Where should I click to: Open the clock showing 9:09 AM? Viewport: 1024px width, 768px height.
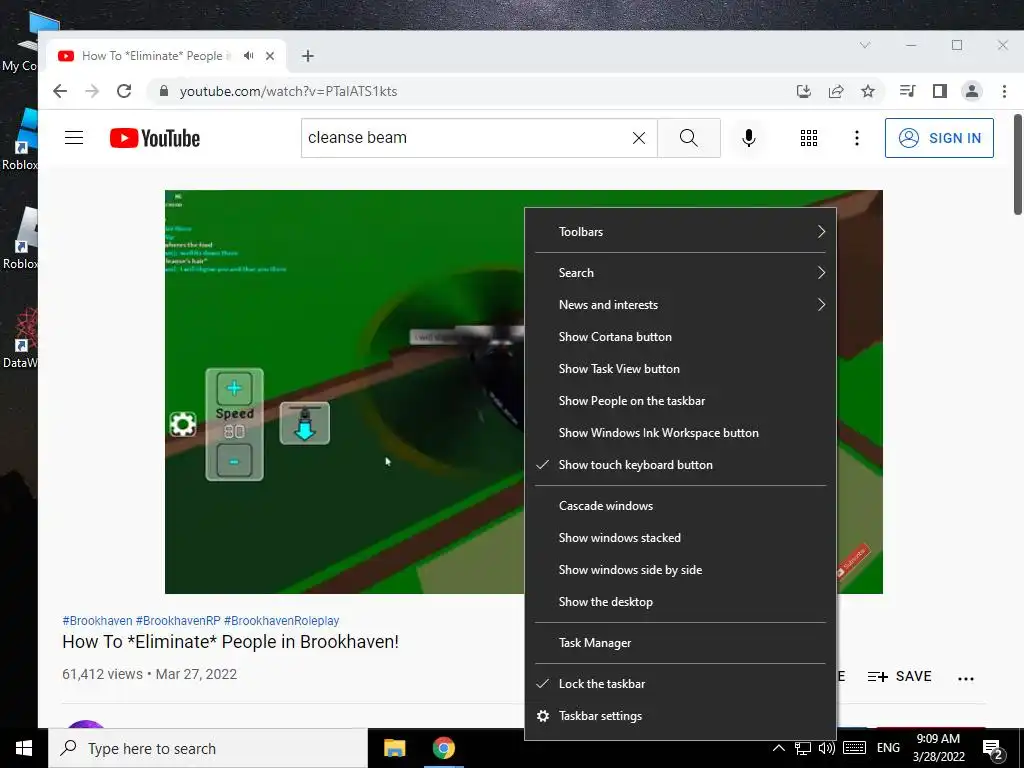pyautogui.click(x=938, y=748)
